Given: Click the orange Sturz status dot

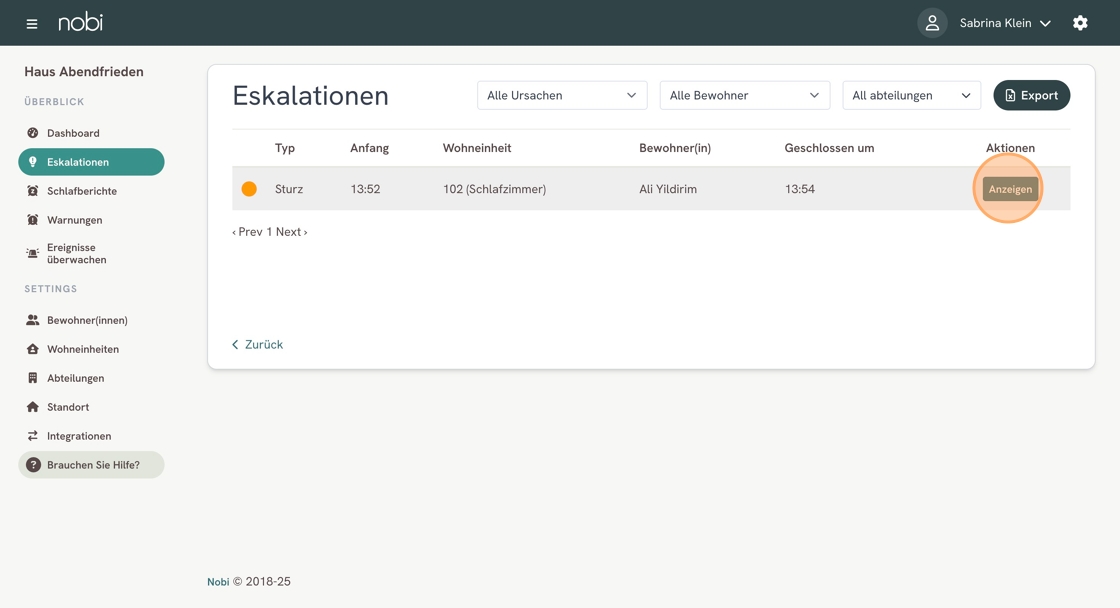Looking at the screenshot, I should pos(249,189).
